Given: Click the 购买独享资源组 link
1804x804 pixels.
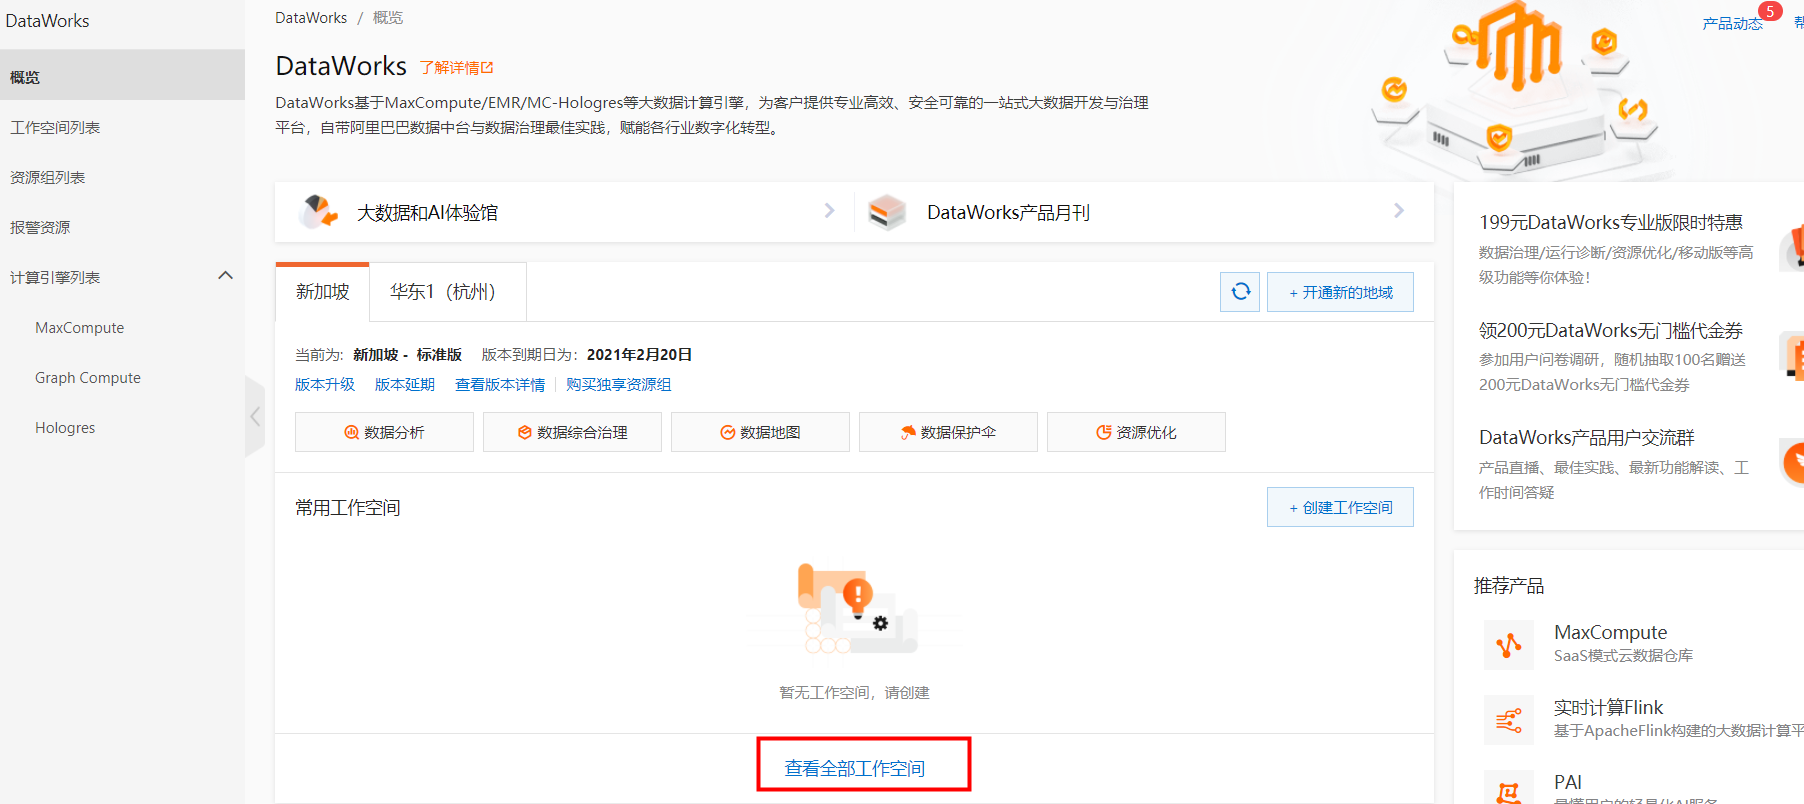Looking at the screenshot, I should tap(619, 385).
